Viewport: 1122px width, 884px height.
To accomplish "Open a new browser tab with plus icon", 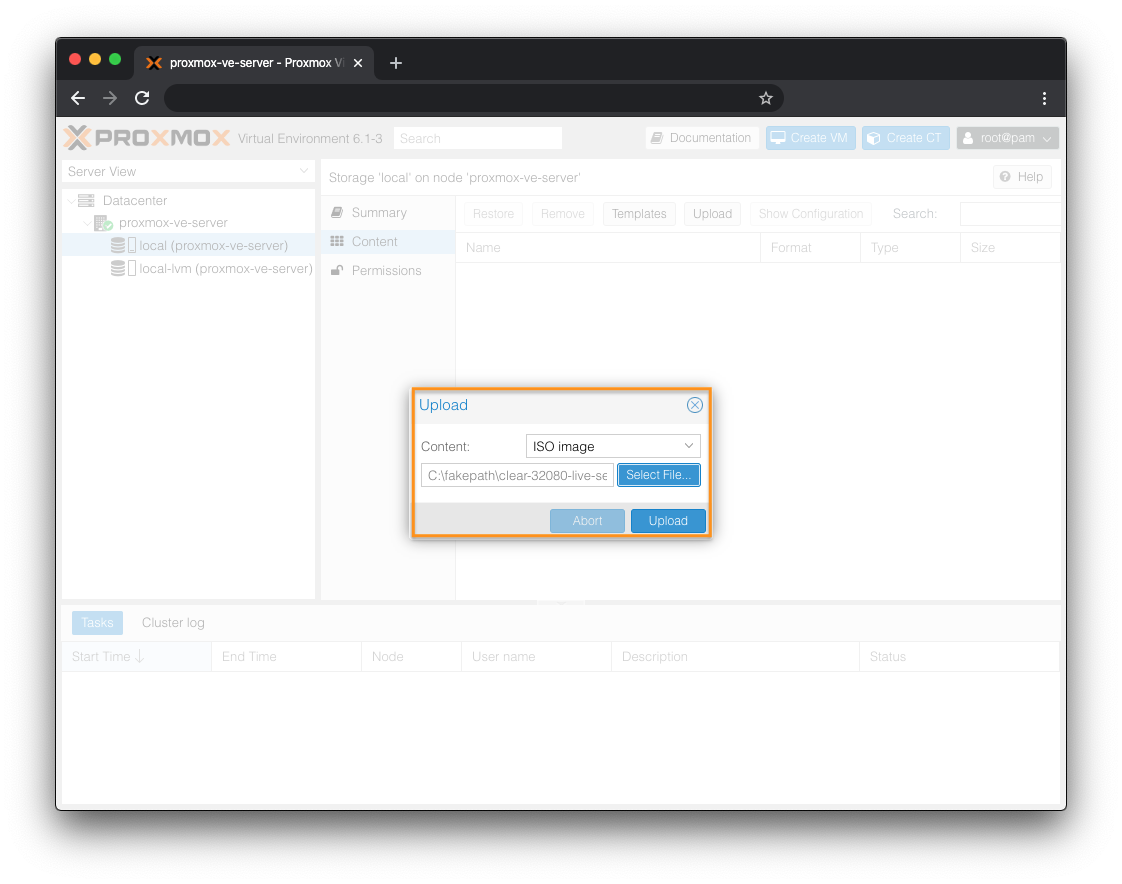I will [396, 63].
